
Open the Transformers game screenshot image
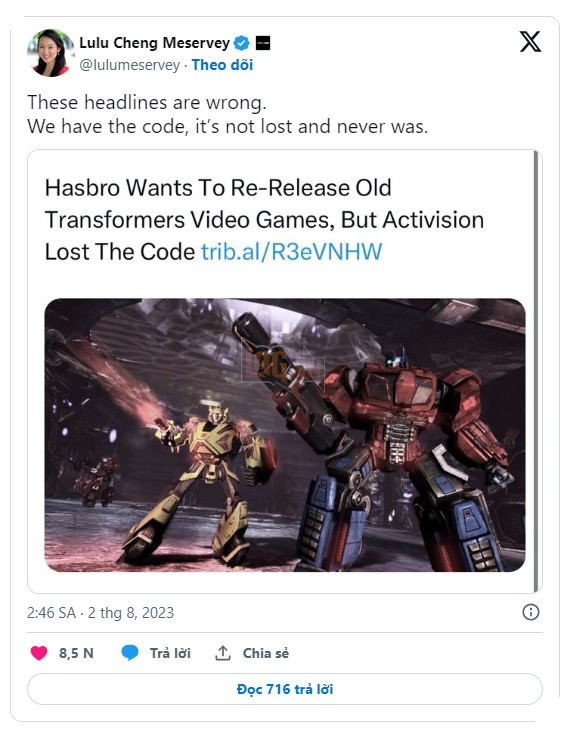click(285, 435)
